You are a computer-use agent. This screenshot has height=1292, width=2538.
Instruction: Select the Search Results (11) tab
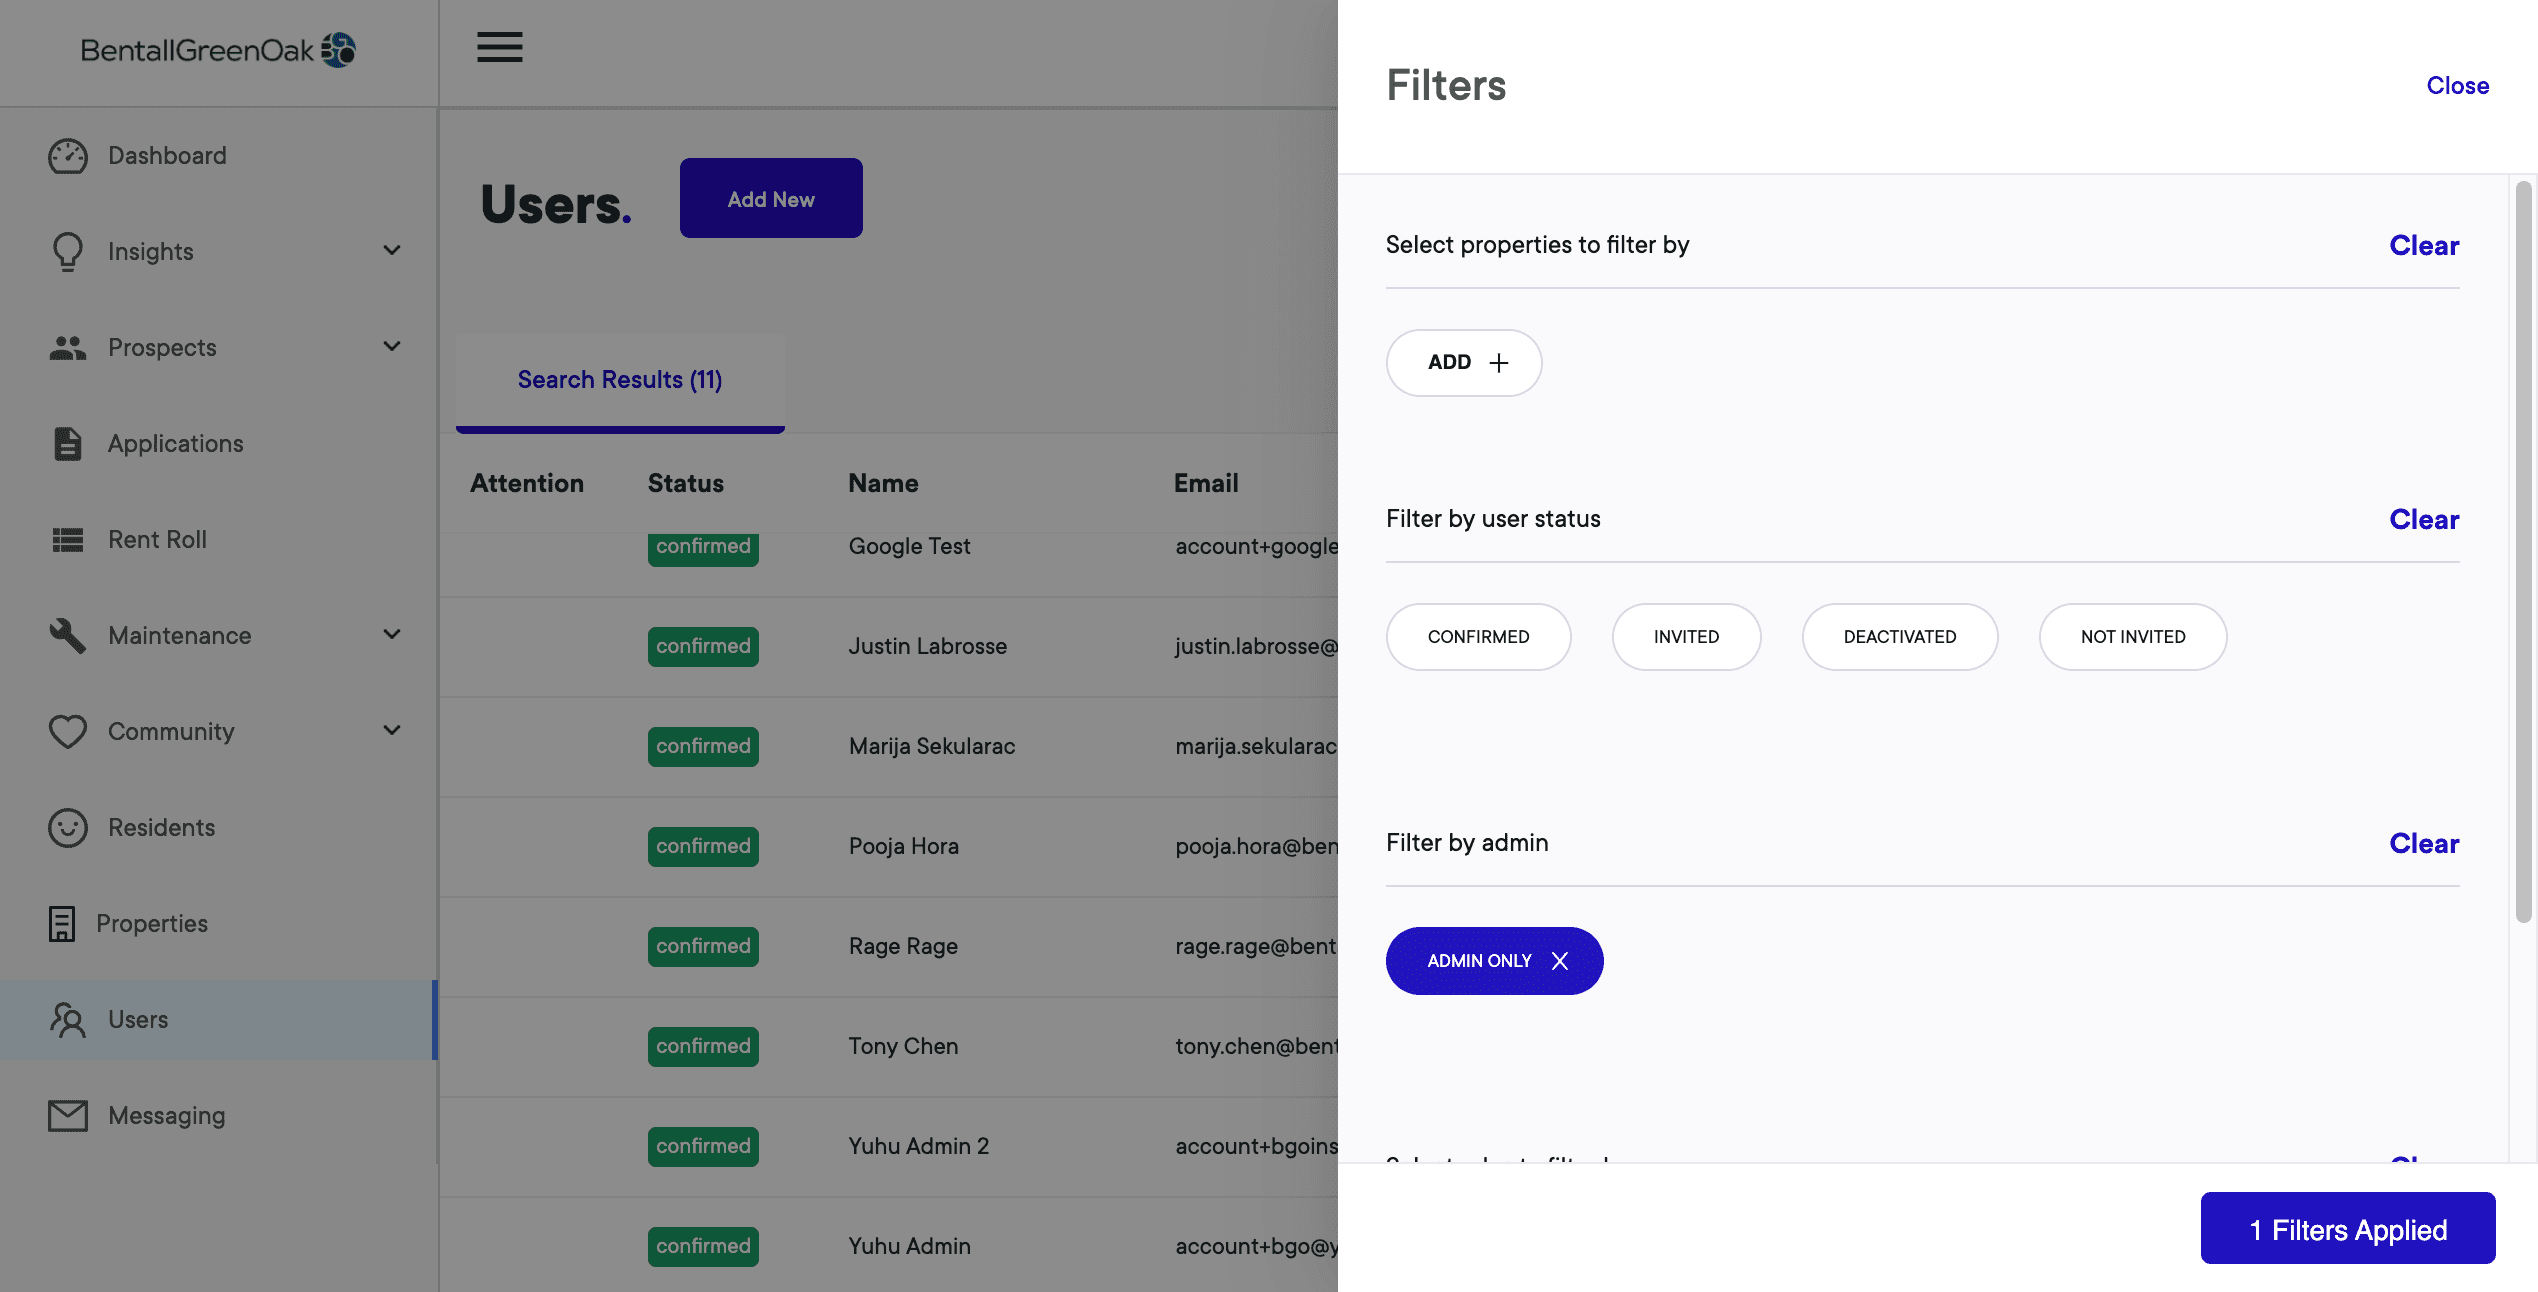(x=620, y=380)
